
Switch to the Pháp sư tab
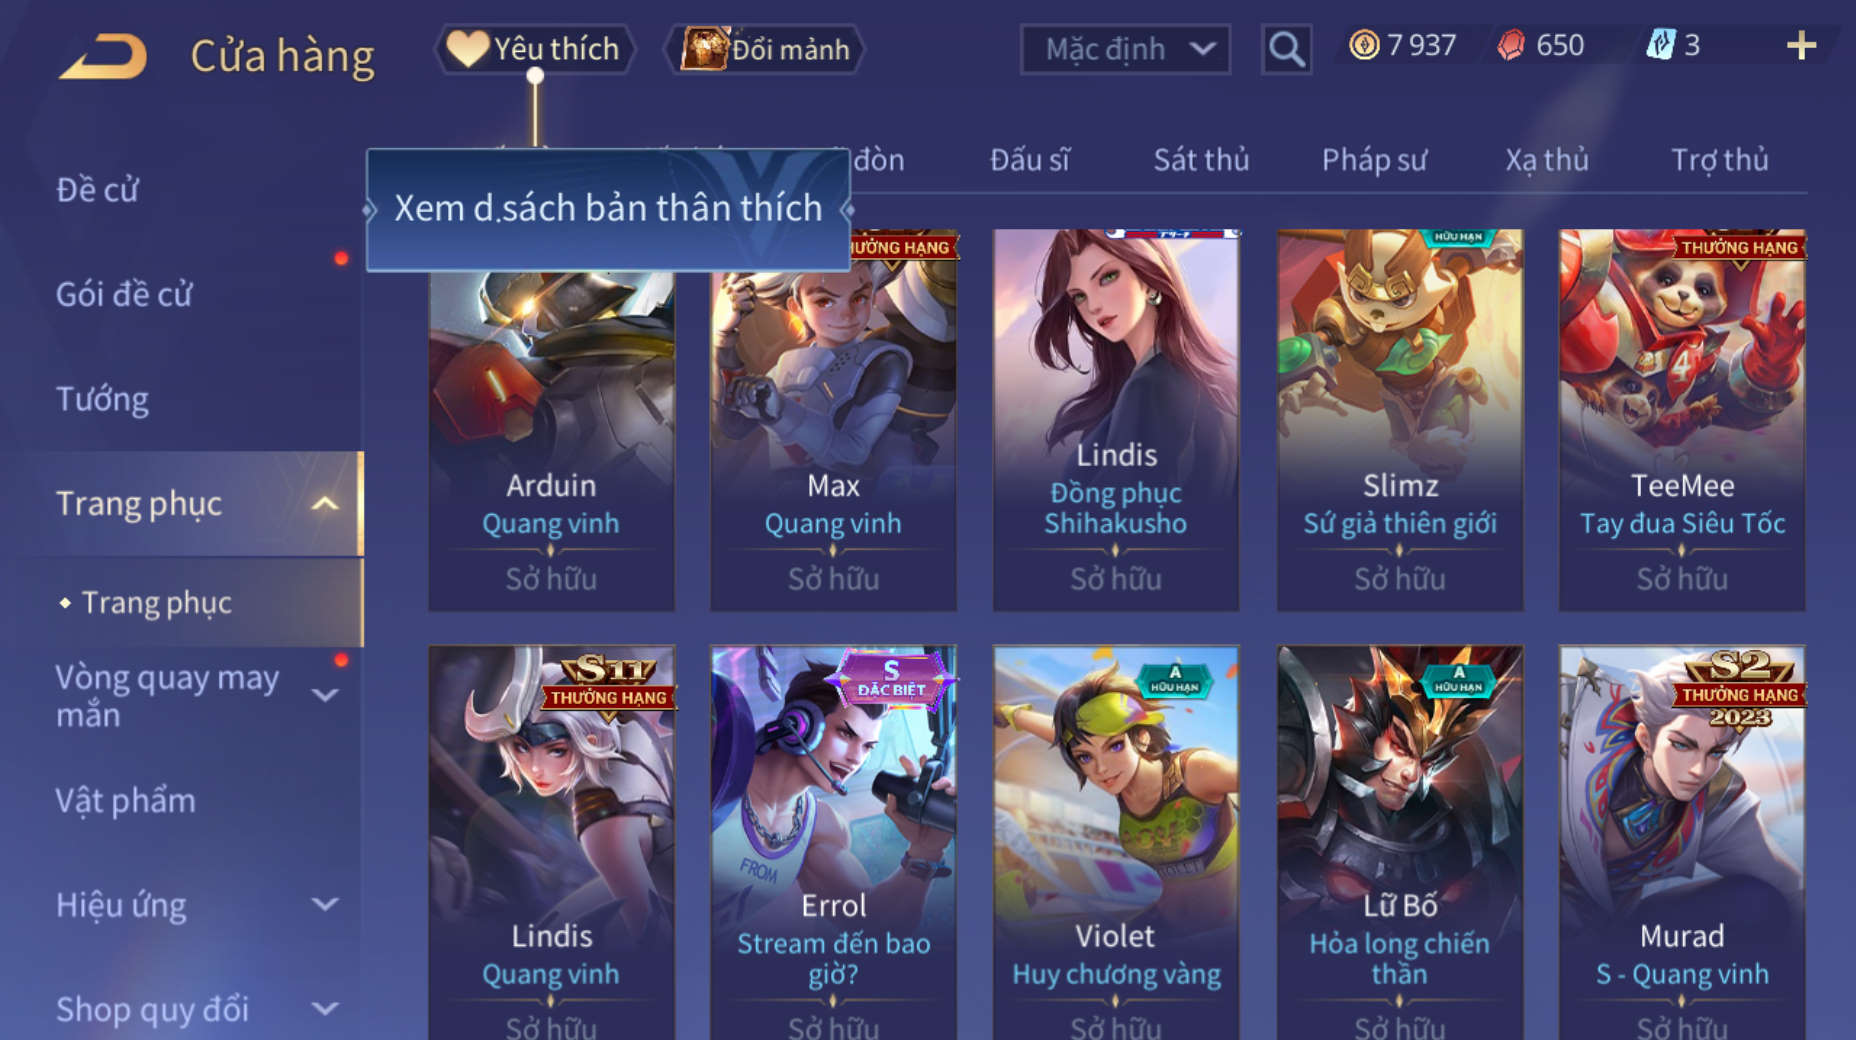coord(1374,160)
